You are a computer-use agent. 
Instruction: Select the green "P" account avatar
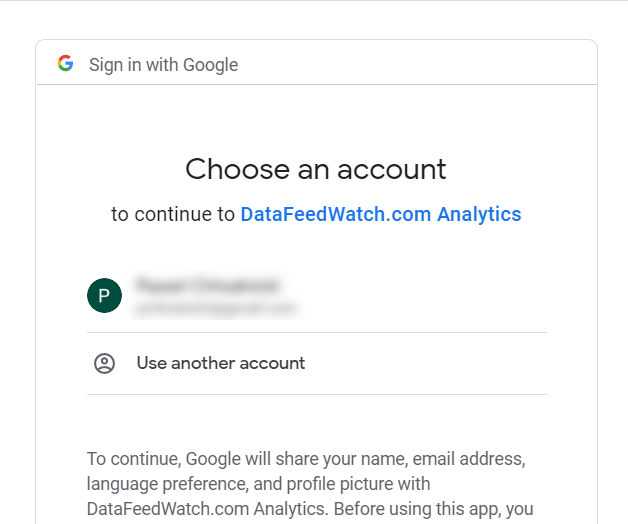[x=105, y=295]
